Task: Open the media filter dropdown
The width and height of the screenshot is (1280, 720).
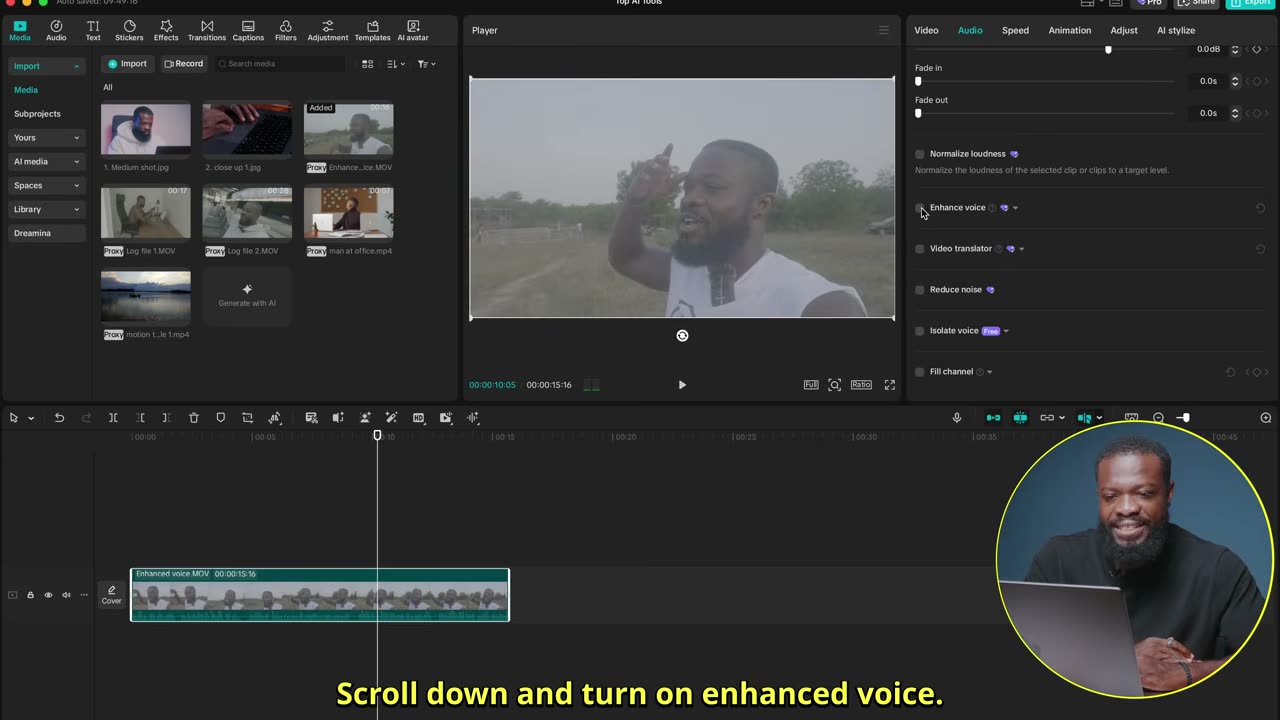Action: pyautogui.click(x=426, y=64)
